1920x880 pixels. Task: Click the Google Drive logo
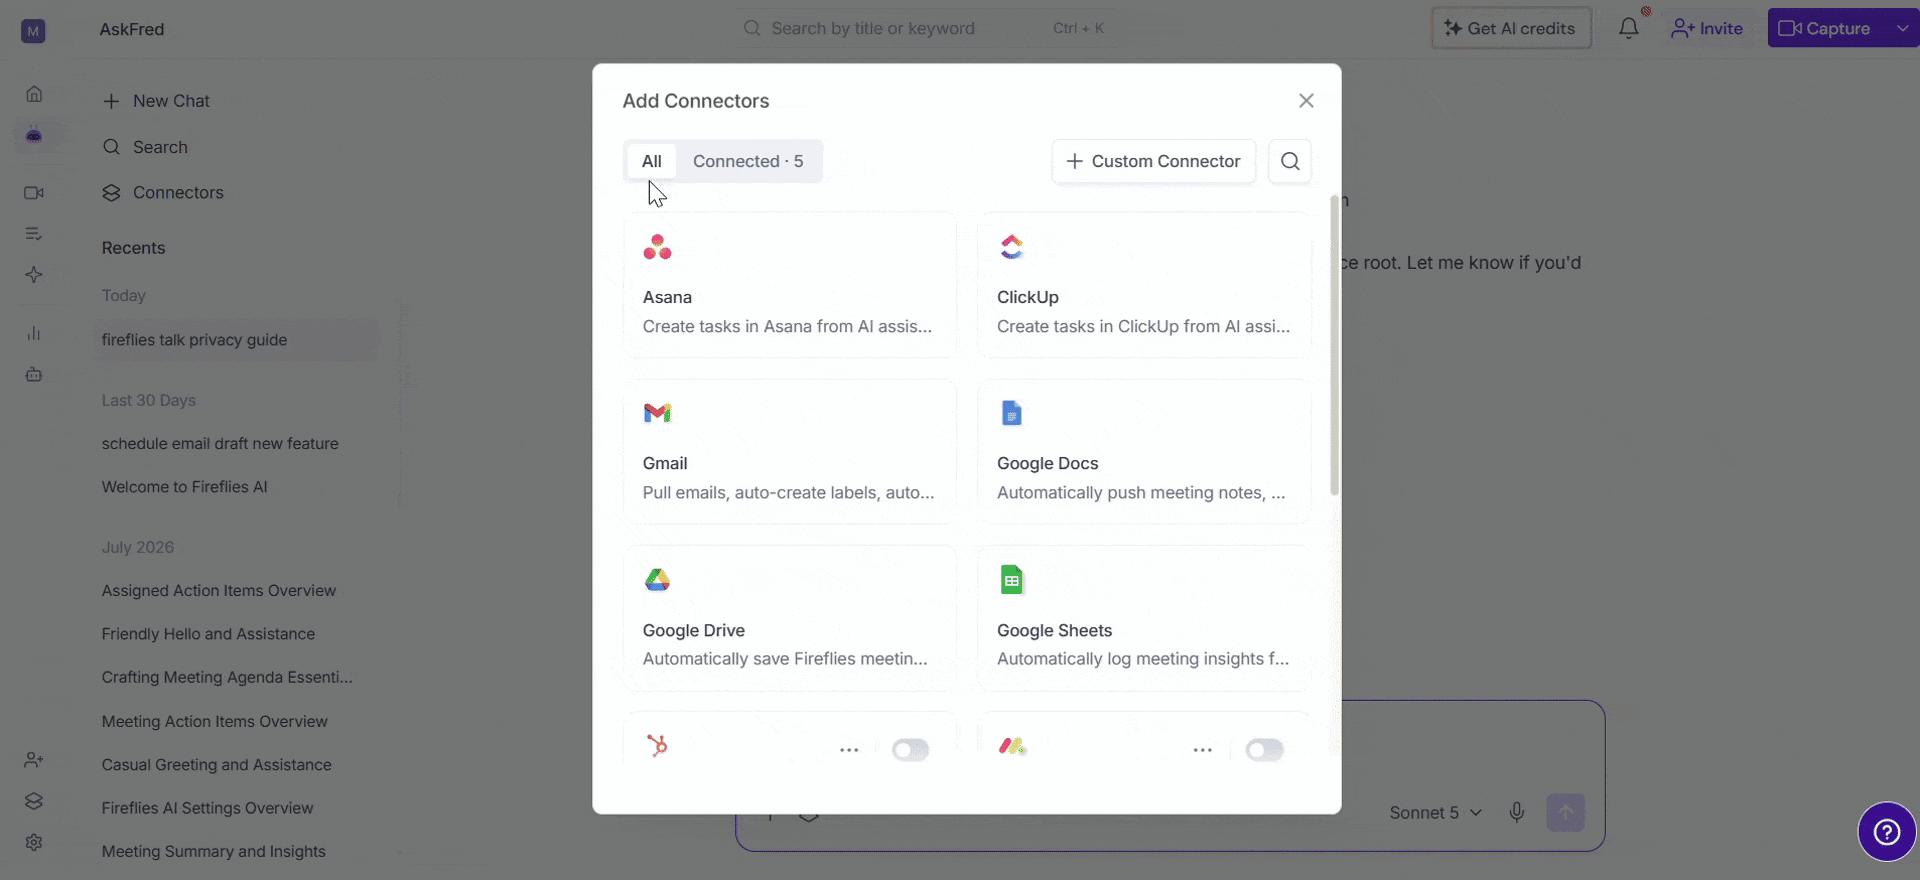[657, 580]
